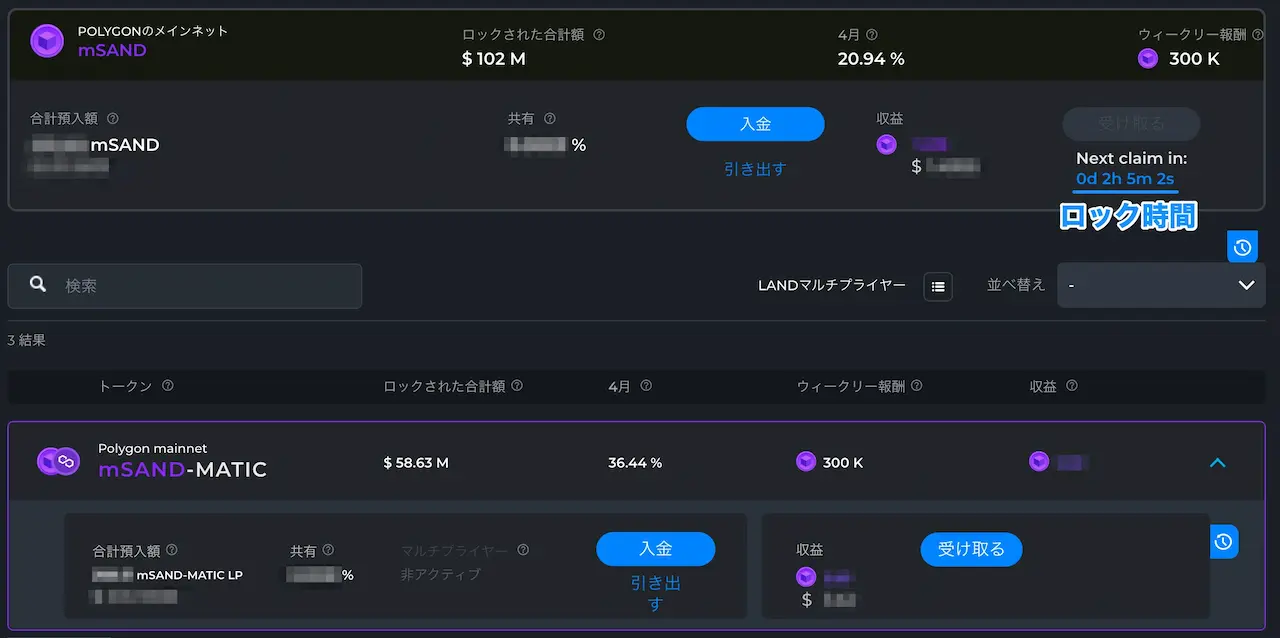The width and height of the screenshot is (1280, 638).
Task: Click help icon beside マルチプライヤー label
Action: click(523, 550)
